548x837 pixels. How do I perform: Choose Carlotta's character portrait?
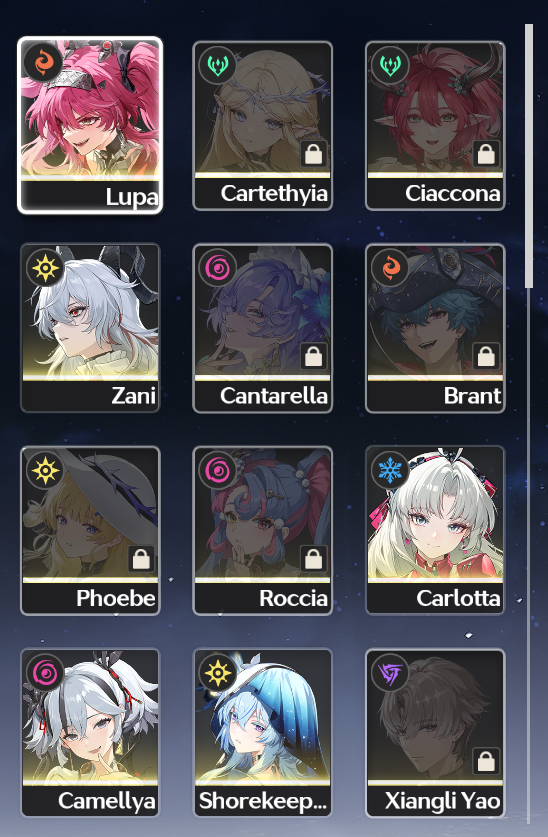tap(435, 530)
